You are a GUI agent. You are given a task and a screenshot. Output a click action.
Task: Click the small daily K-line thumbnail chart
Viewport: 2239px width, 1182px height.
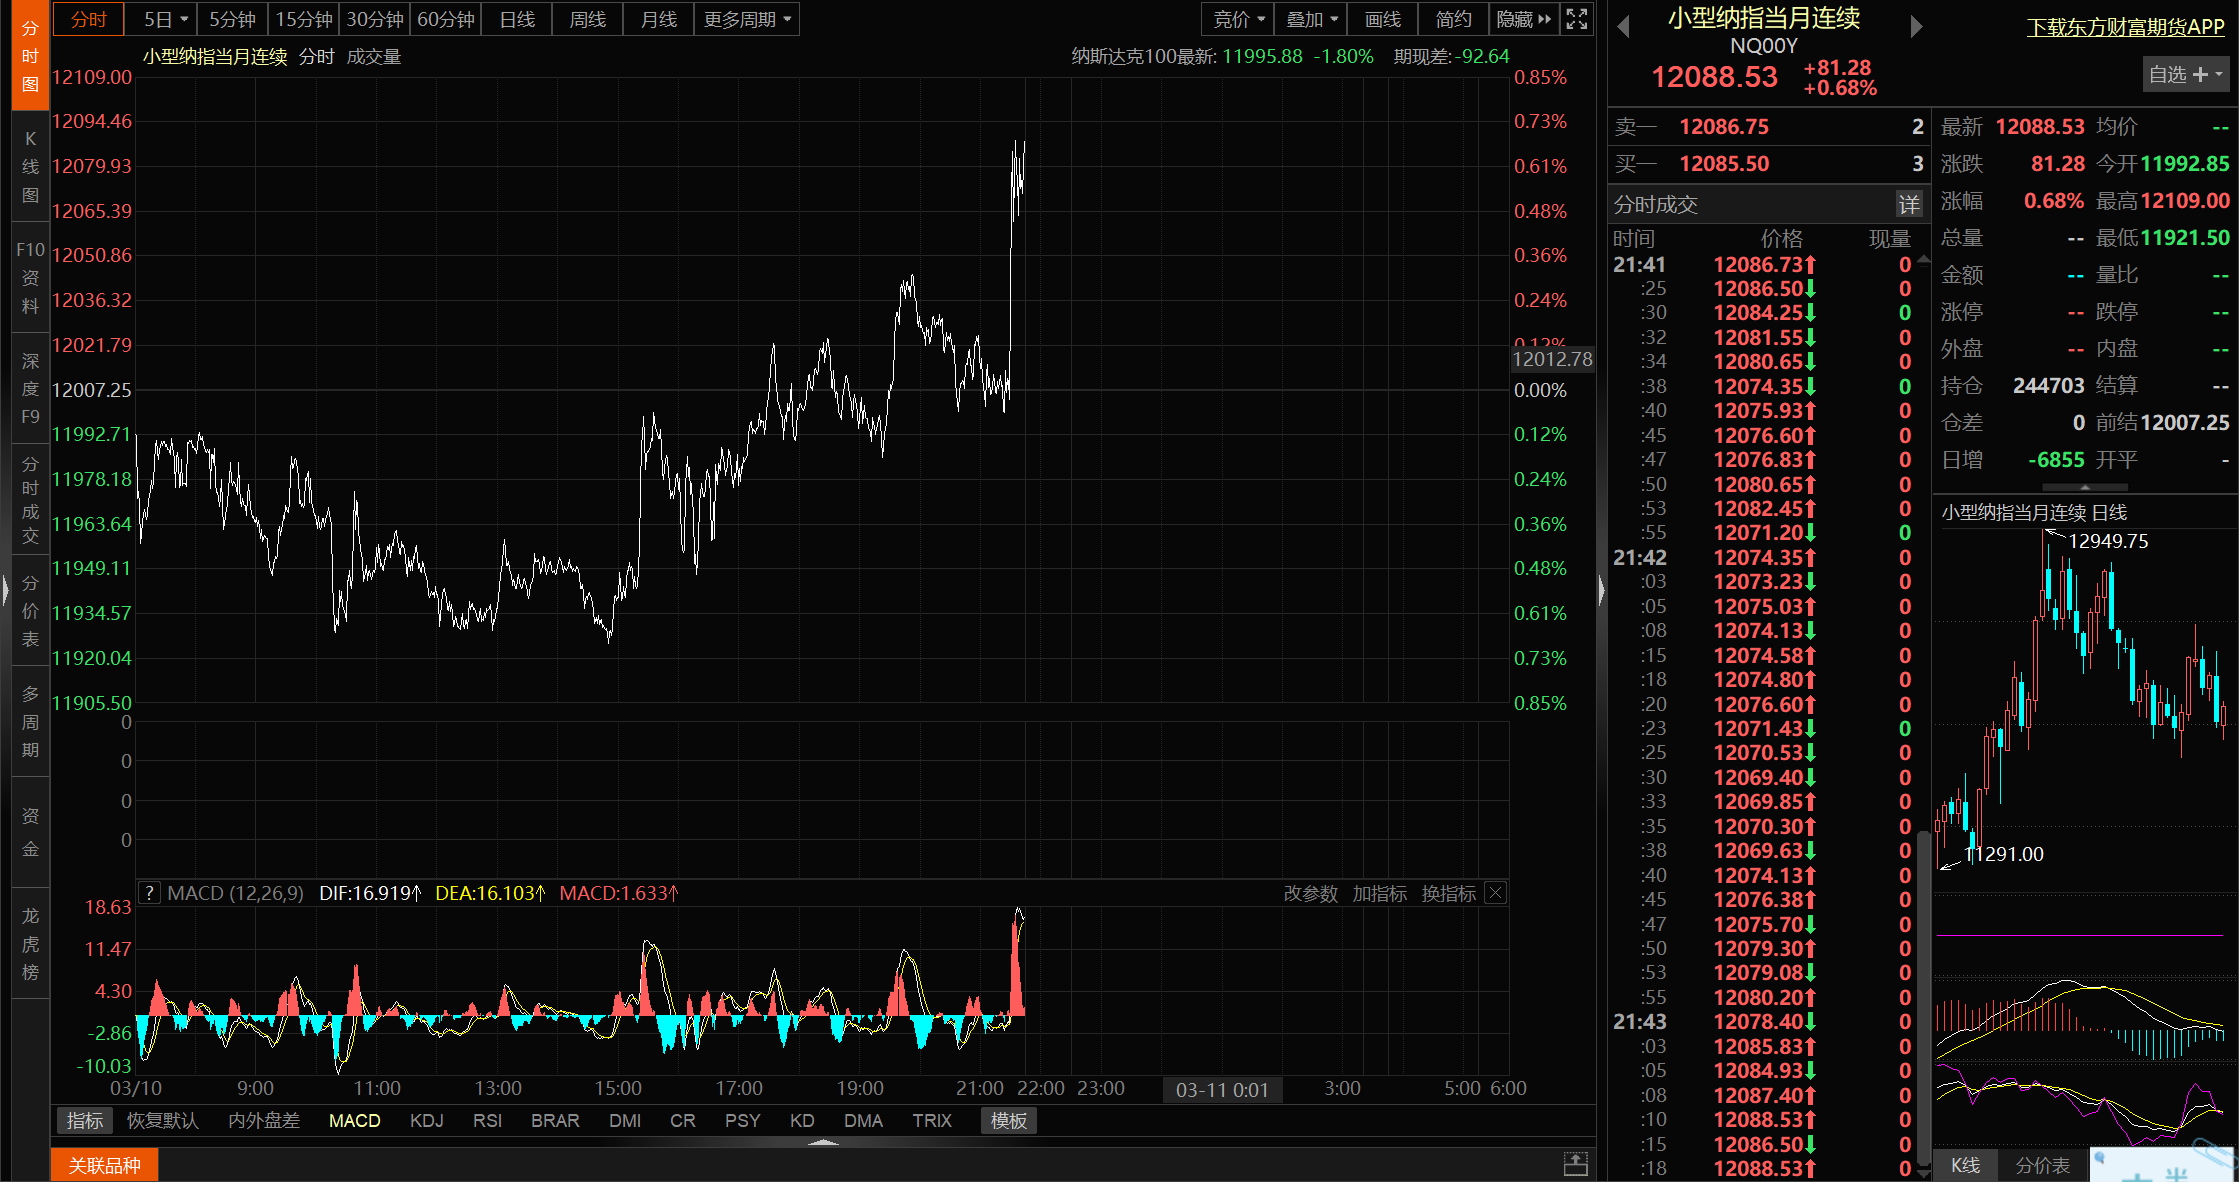coord(2084,700)
